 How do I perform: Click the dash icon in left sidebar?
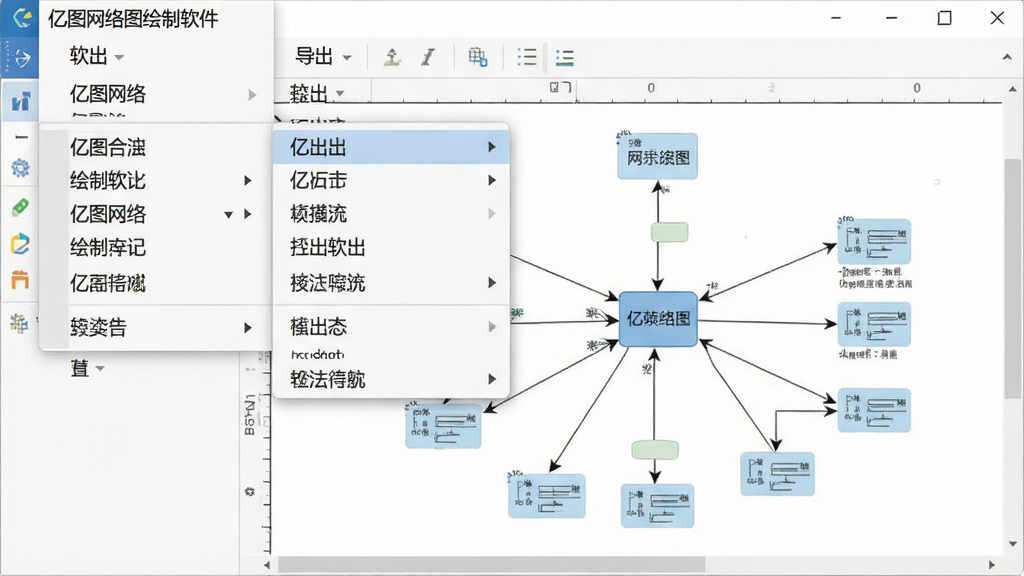(22, 137)
